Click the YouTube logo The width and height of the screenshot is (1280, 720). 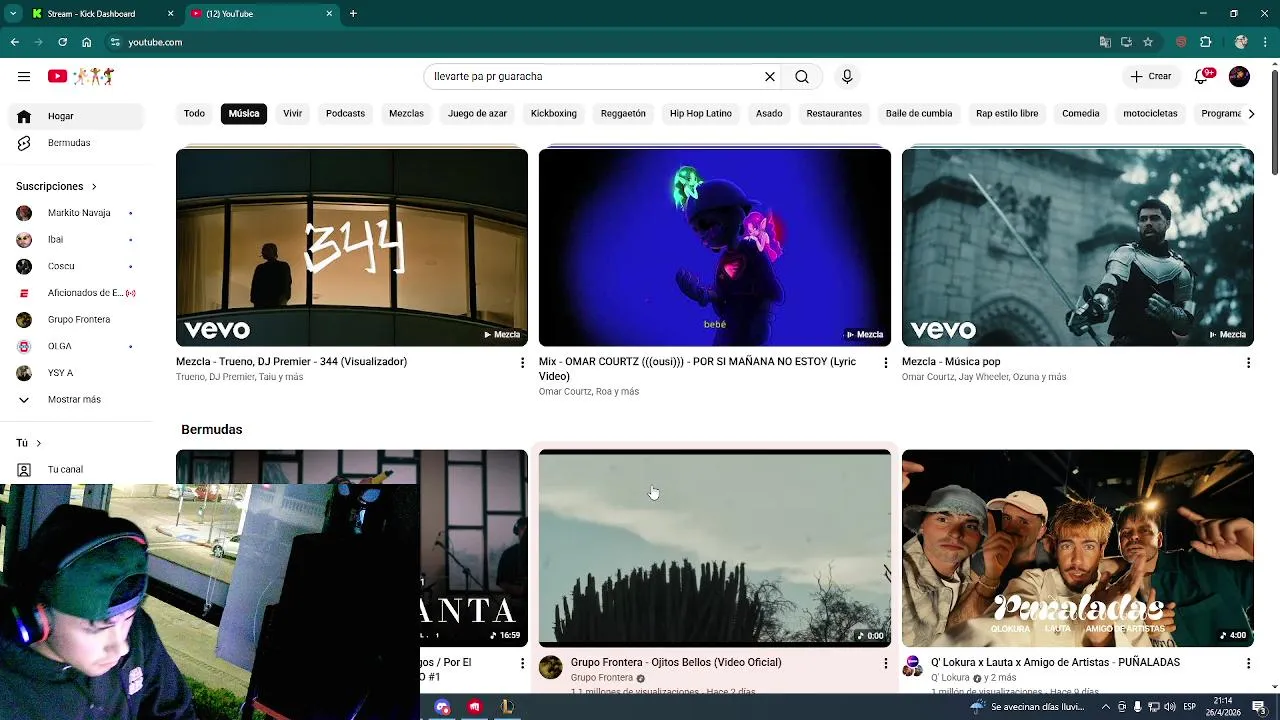pos(82,76)
